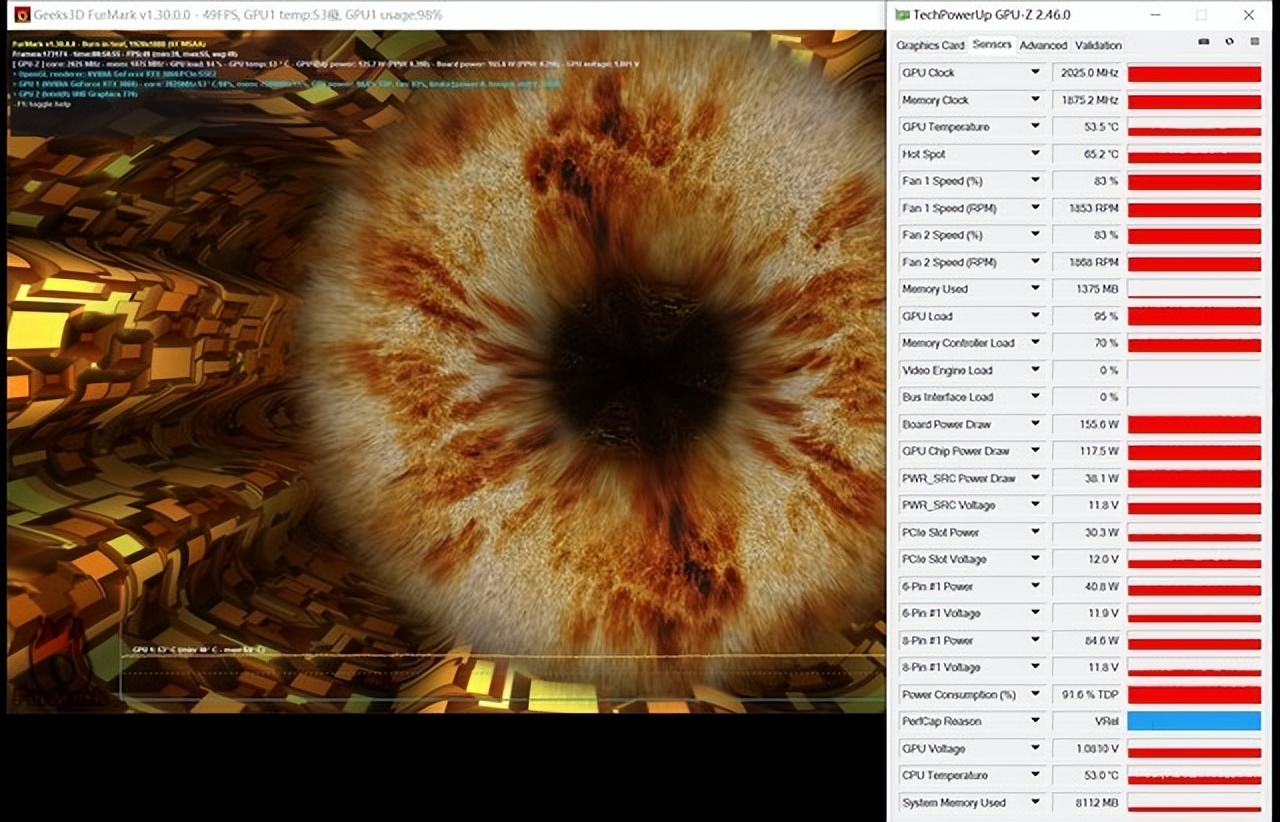Open the Video Engine Load dropdown
The image size is (1280, 822).
[x=1035, y=370]
